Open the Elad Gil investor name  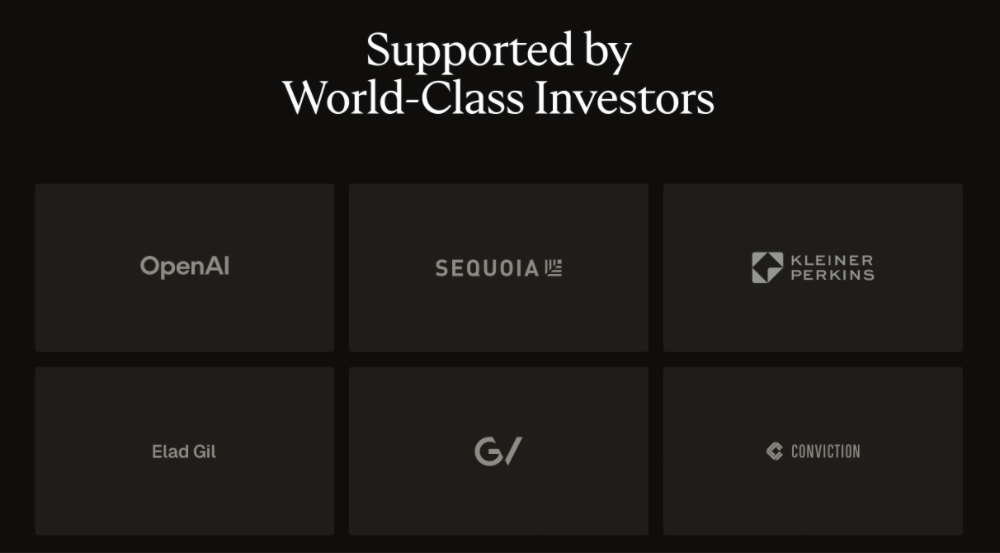coord(184,452)
